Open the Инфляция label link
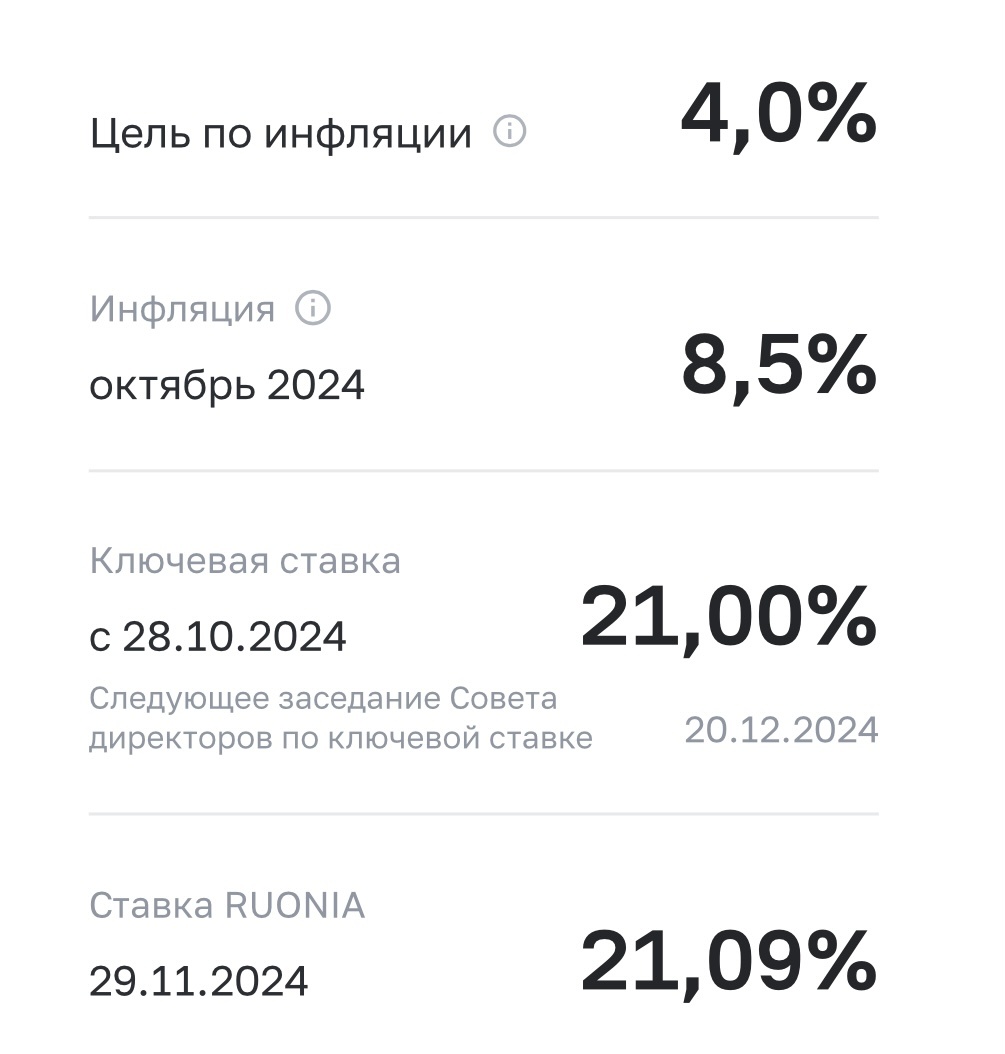The image size is (1005, 1054). click(182, 309)
